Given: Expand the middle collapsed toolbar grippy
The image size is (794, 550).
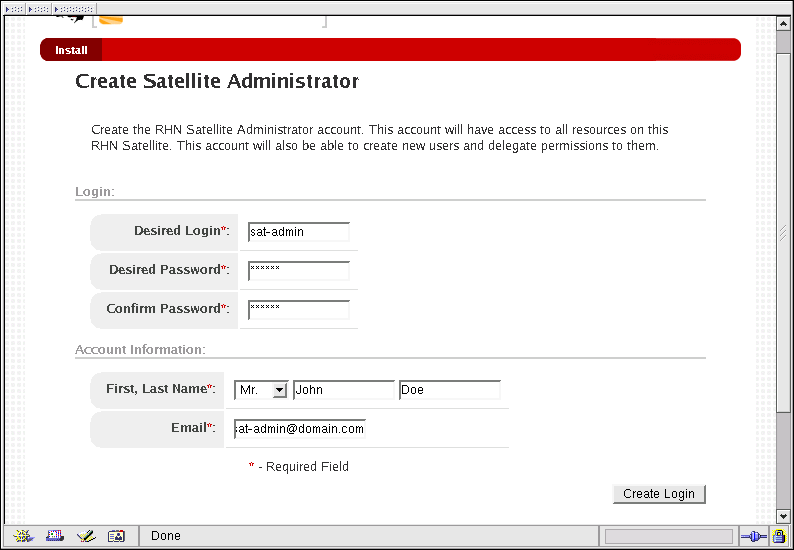Looking at the screenshot, I should click(37, 8).
